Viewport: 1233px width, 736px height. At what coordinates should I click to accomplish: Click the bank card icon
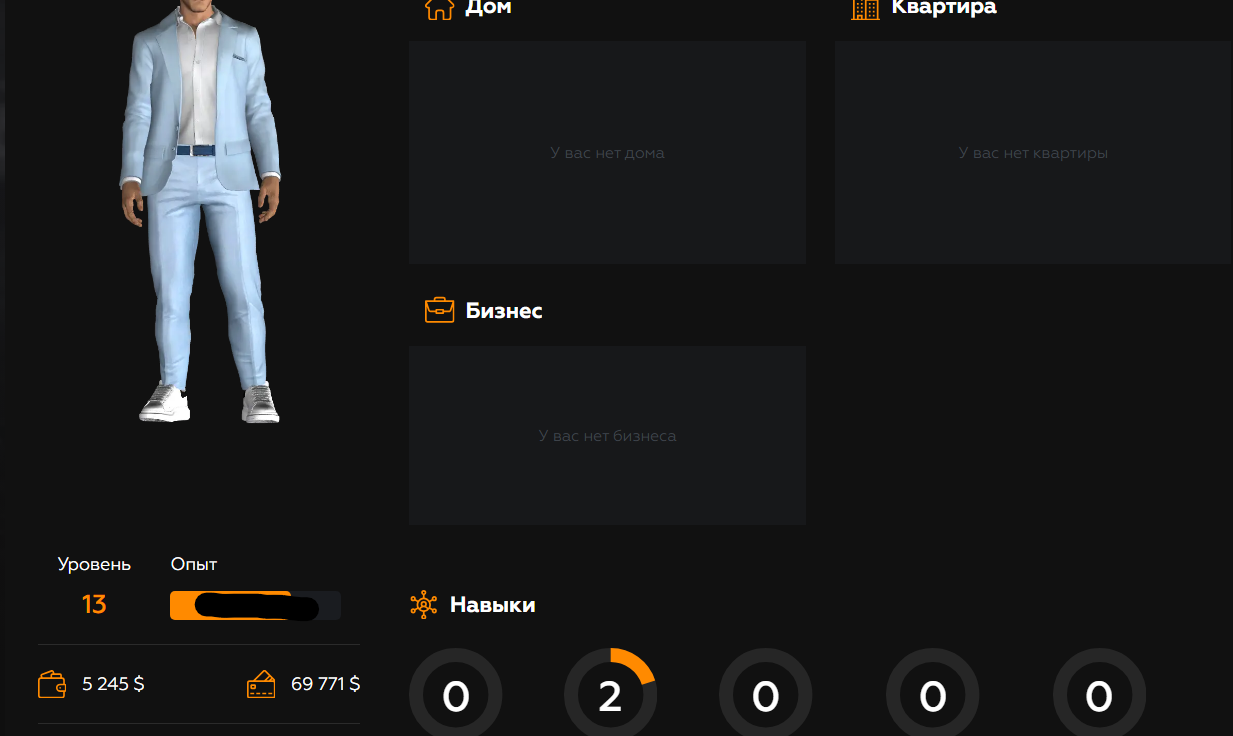tap(261, 684)
